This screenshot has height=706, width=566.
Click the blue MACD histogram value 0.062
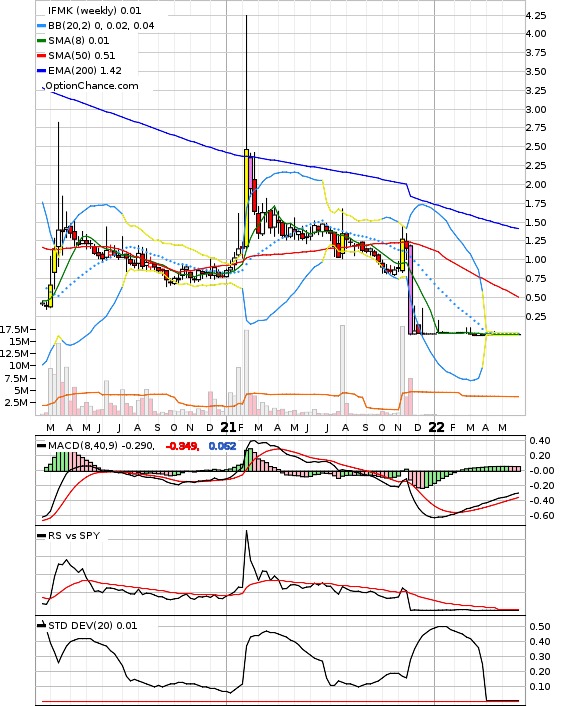tap(222, 446)
